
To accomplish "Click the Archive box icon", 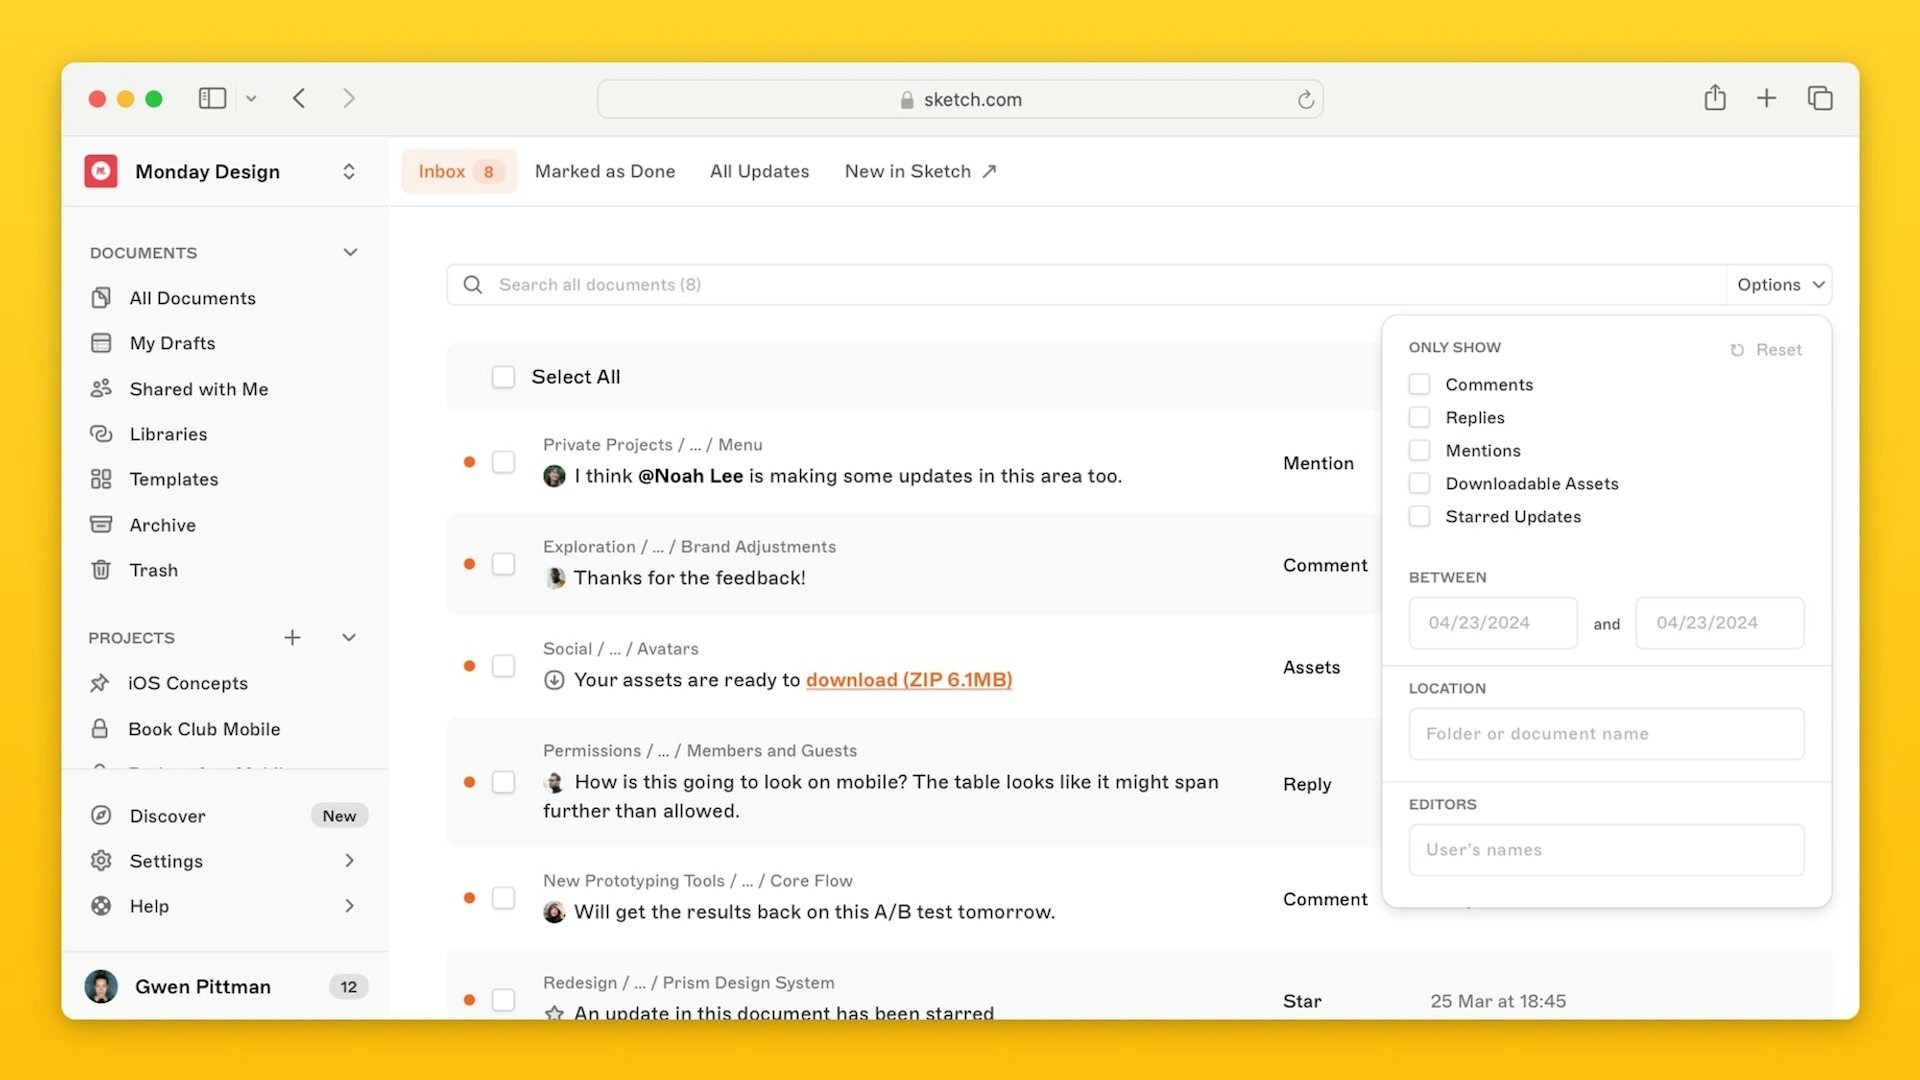I will coord(101,525).
